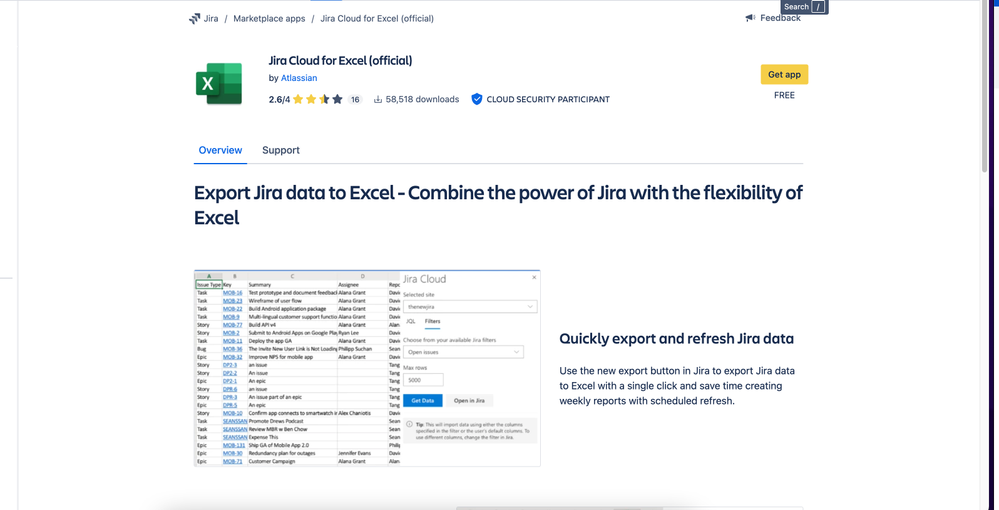
Task: Click the Get Data button
Action: (x=423, y=401)
